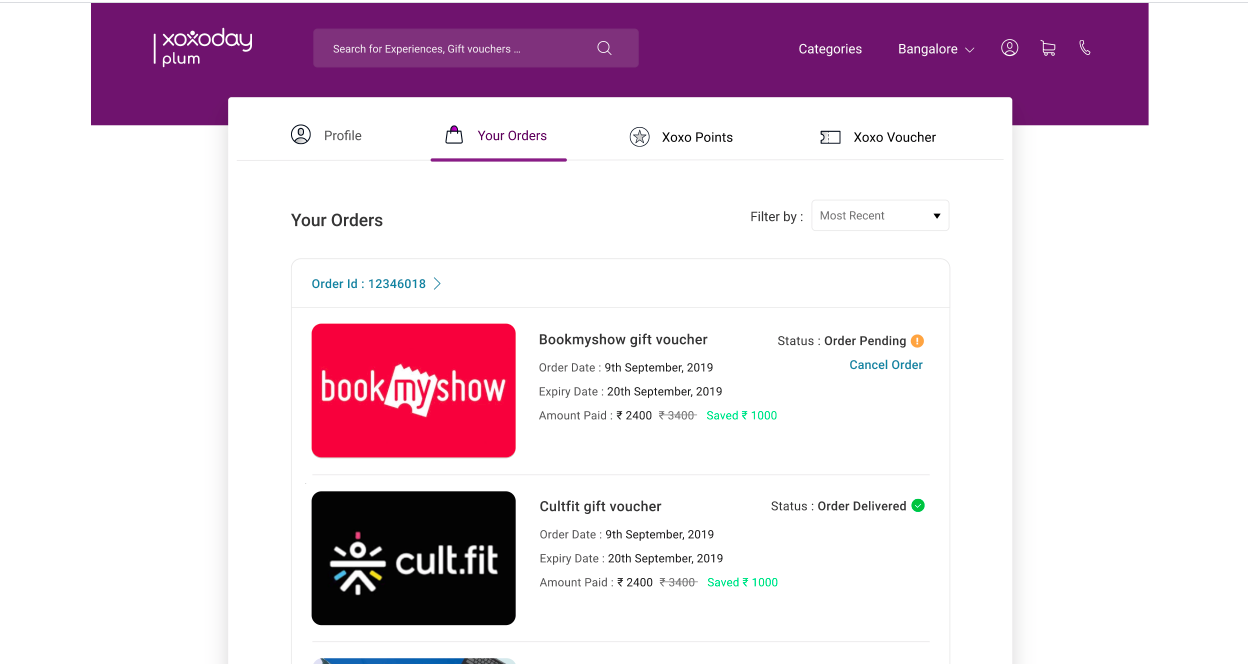Open the bookmyshow voucher thumbnail

tap(414, 391)
